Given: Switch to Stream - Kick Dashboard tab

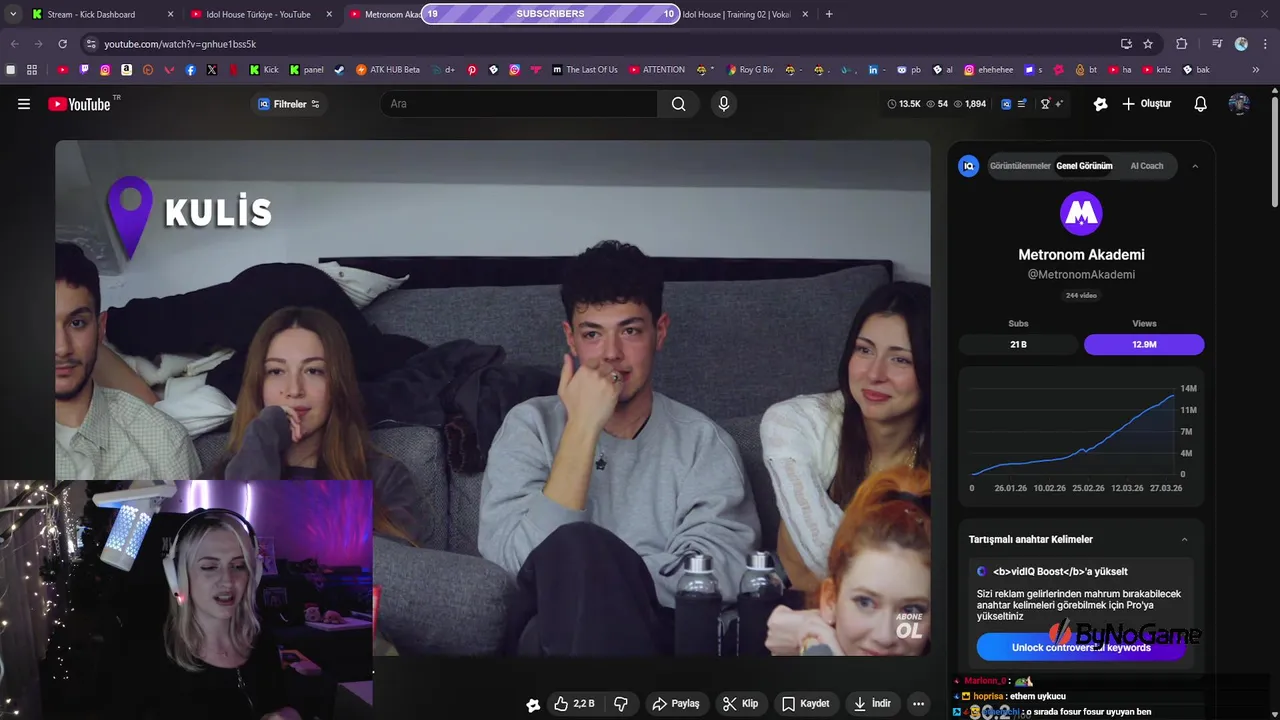Looking at the screenshot, I should click(x=102, y=14).
